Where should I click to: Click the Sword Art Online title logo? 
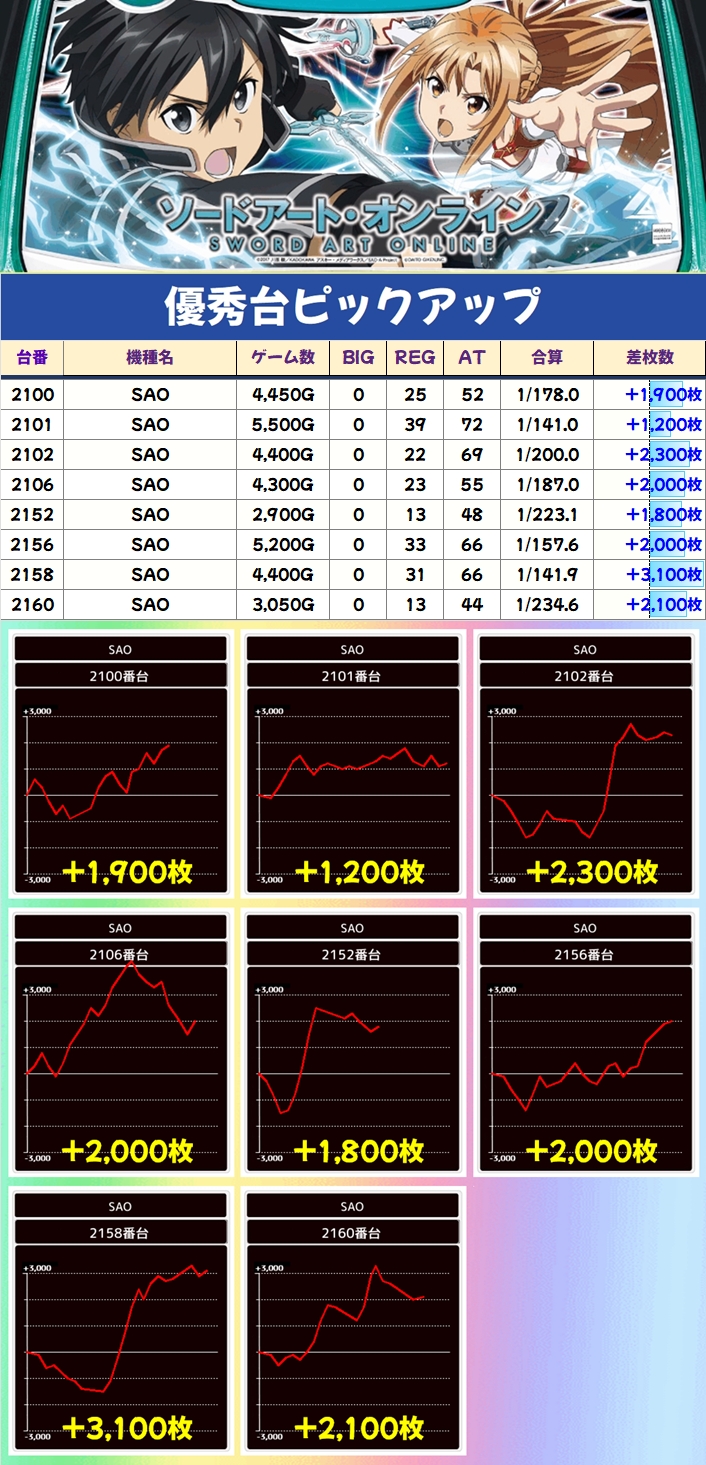point(352,222)
